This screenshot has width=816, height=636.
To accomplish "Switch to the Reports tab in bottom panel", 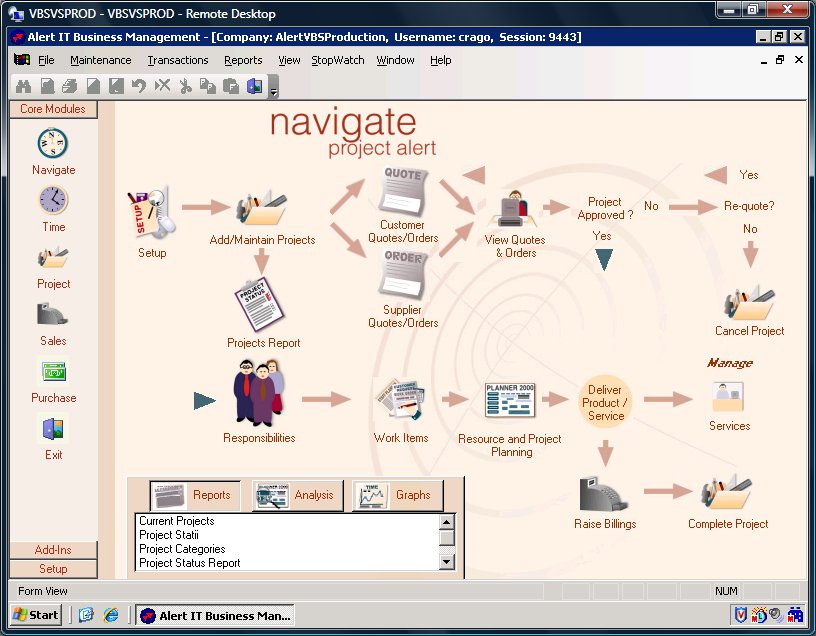I will click(195, 495).
